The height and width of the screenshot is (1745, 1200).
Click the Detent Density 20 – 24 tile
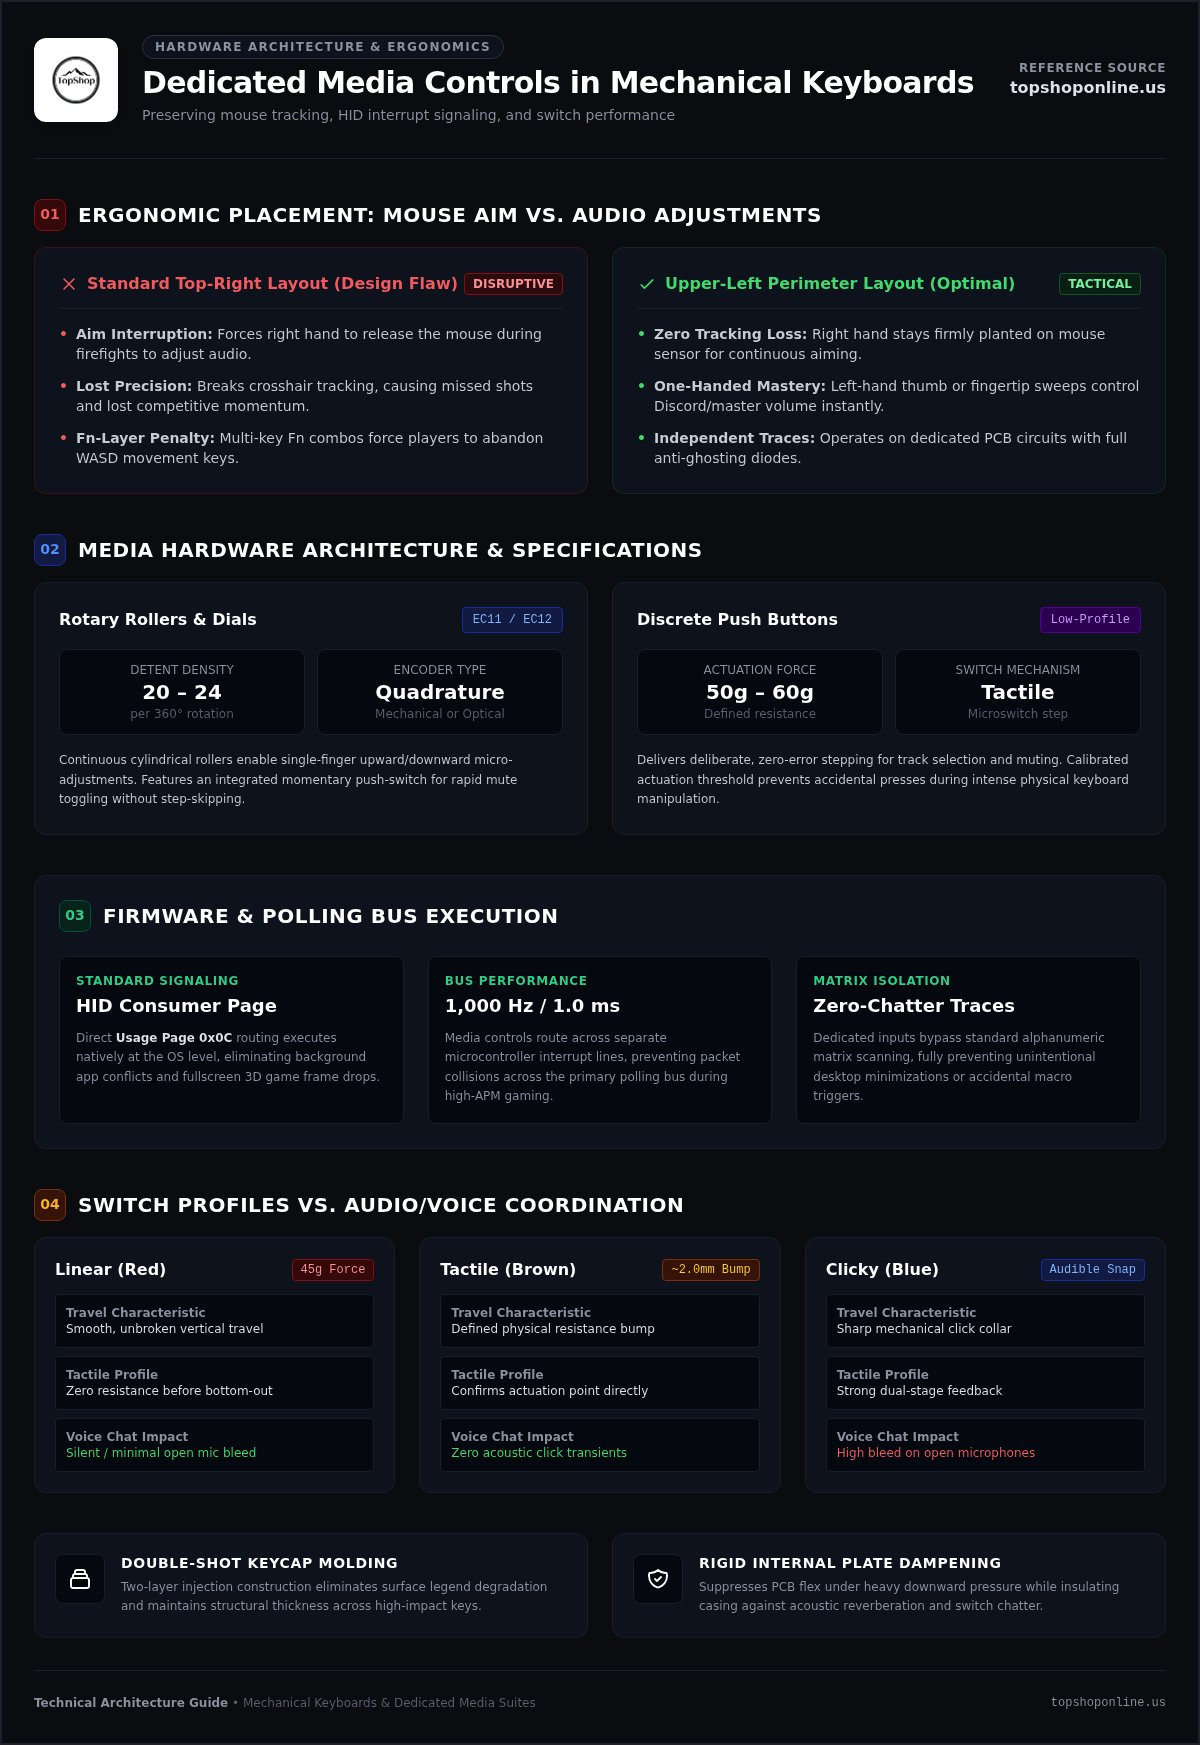tap(182, 692)
